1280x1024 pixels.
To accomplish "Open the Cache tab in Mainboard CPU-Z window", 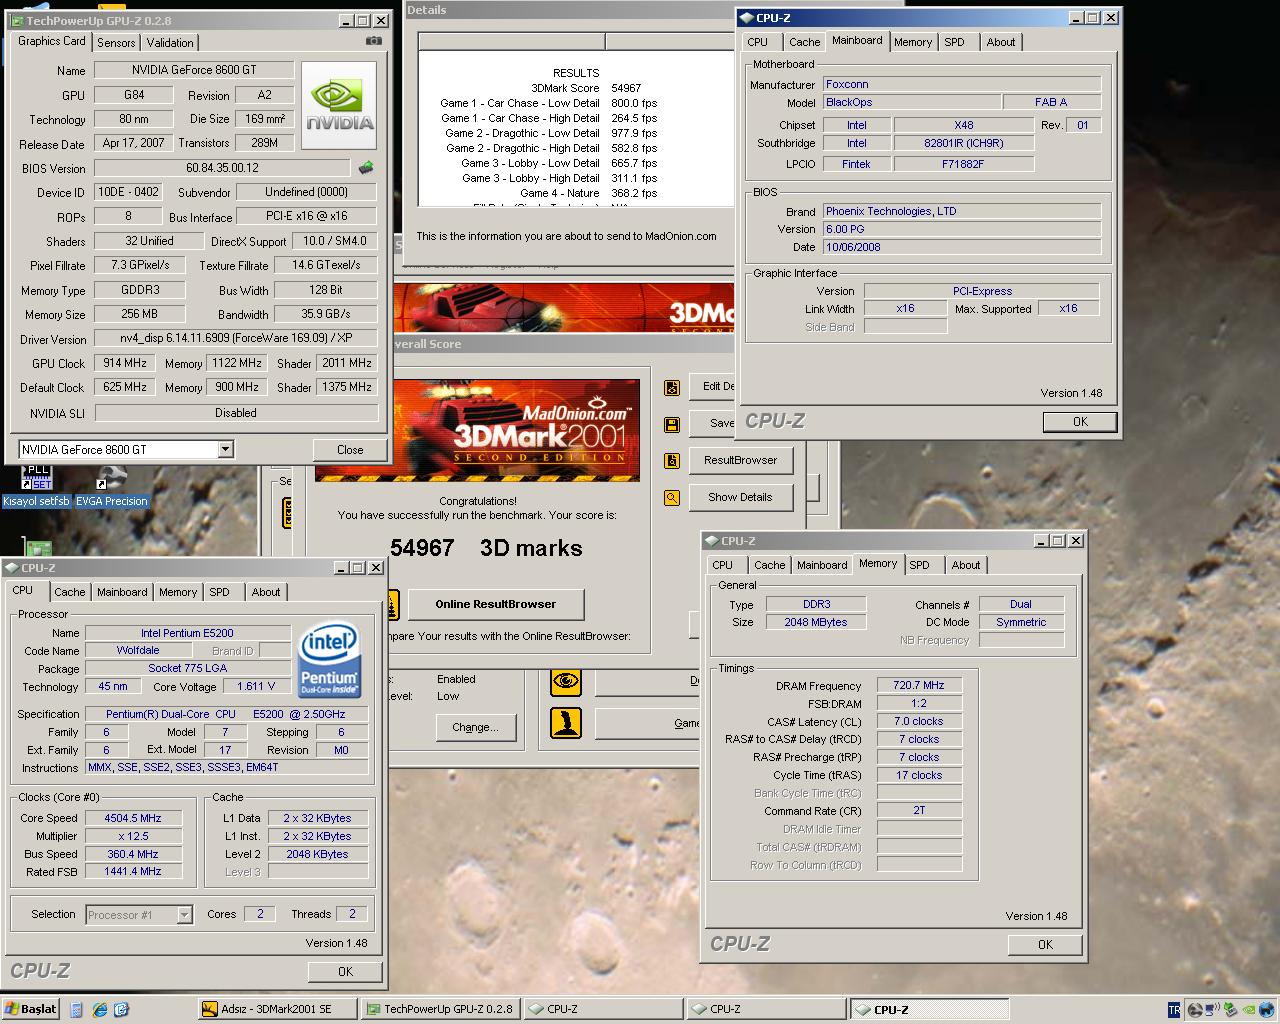I will click(x=804, y=42).
